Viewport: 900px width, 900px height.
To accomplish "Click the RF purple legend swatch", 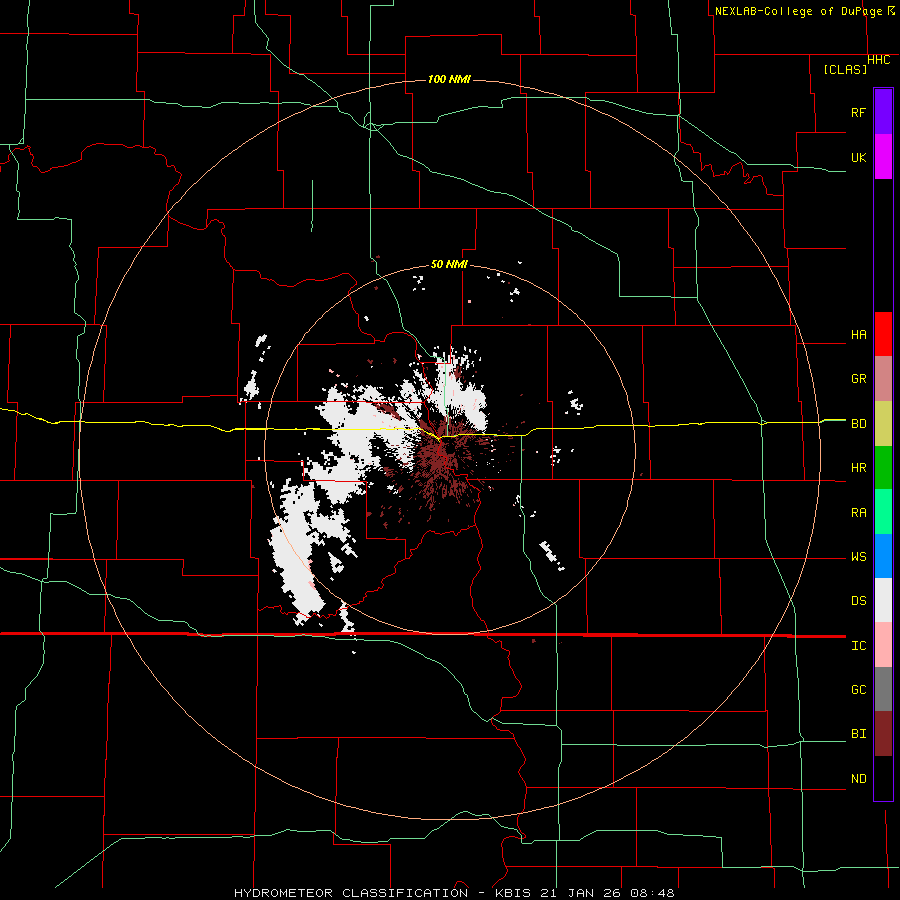I will [x=883, y=112].
